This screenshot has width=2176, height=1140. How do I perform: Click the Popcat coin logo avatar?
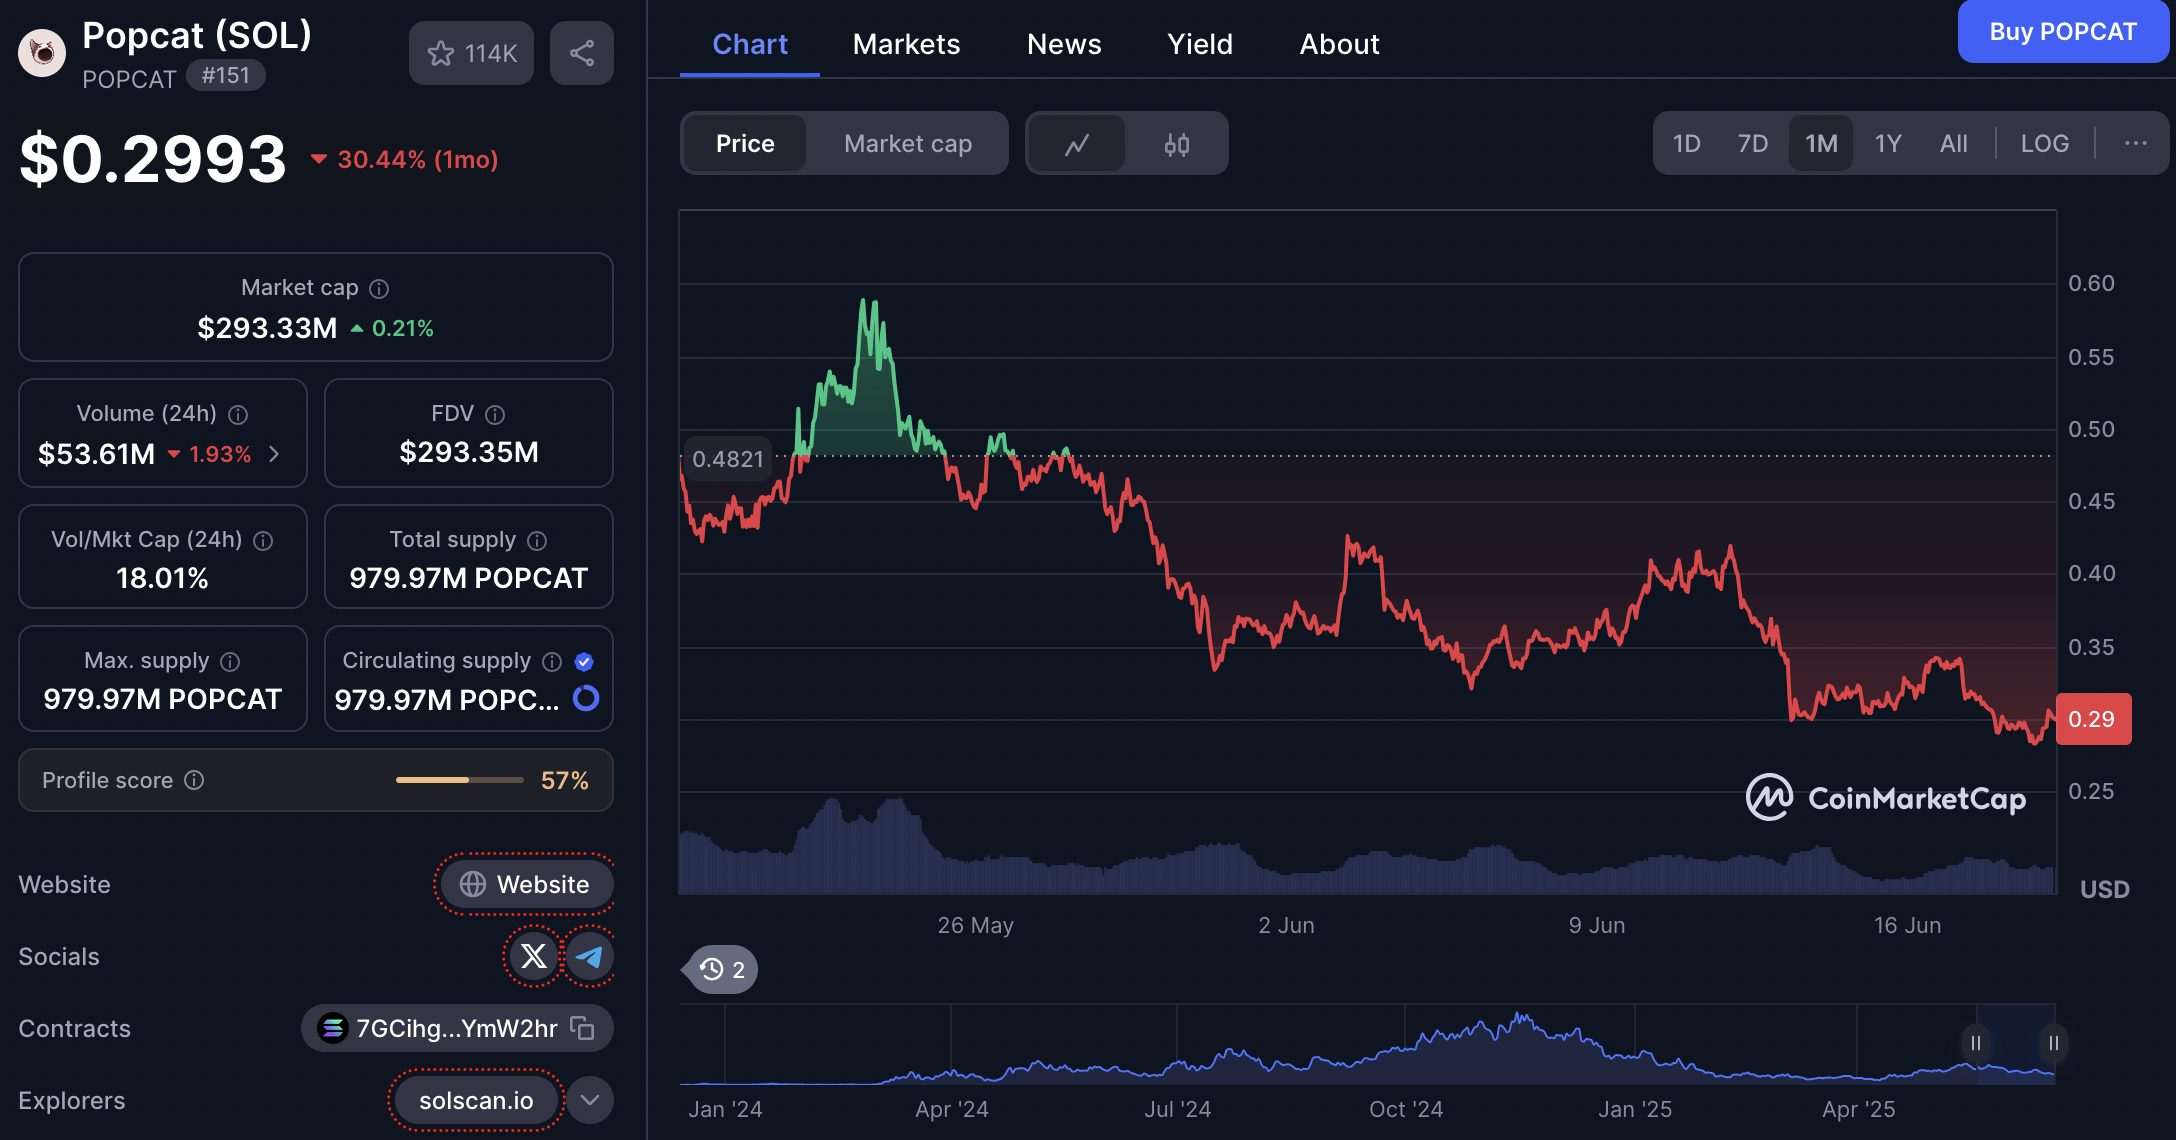click(42, 52)
